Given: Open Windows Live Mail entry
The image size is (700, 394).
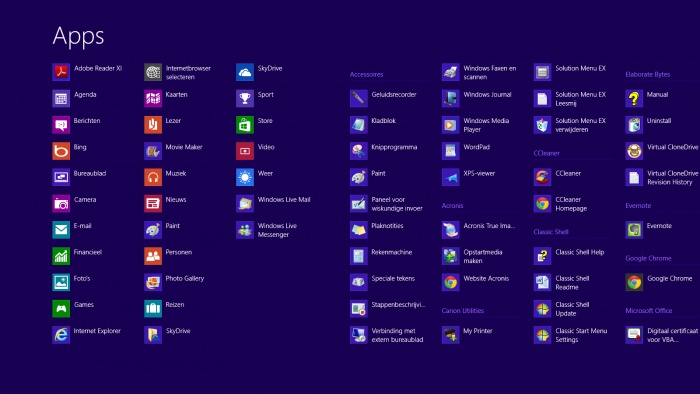Looking at the screenshot, I should pyautogui.click(x=273, y=203).
